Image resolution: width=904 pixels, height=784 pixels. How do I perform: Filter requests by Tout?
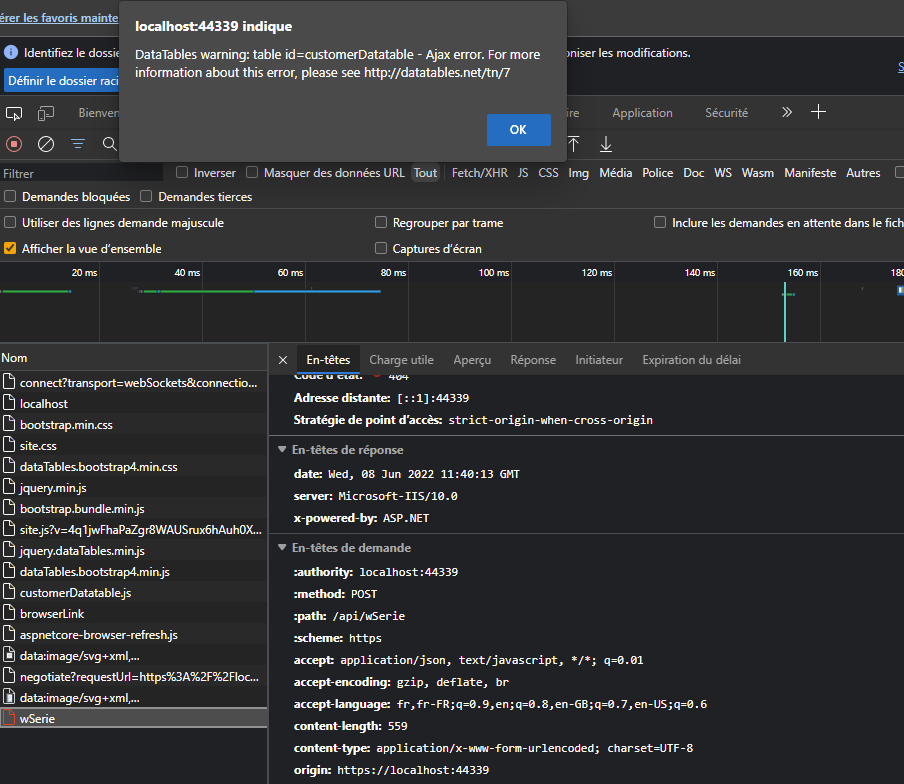coord(425,173)
